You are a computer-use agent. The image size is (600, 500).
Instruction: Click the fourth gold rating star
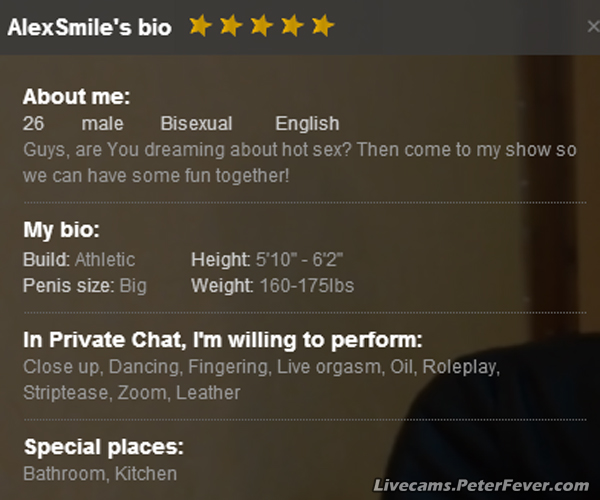click(x=292, y=26)
